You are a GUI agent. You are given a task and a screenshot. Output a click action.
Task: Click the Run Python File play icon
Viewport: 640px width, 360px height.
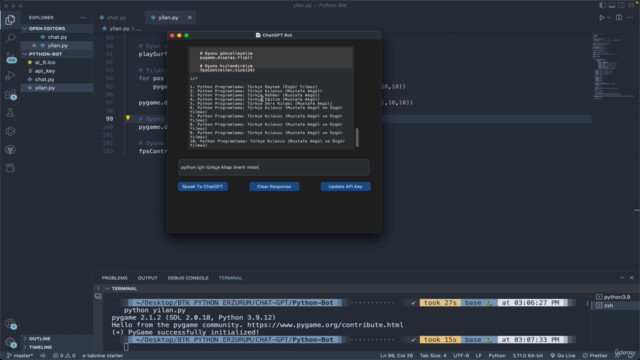click(x=602, y=18)
